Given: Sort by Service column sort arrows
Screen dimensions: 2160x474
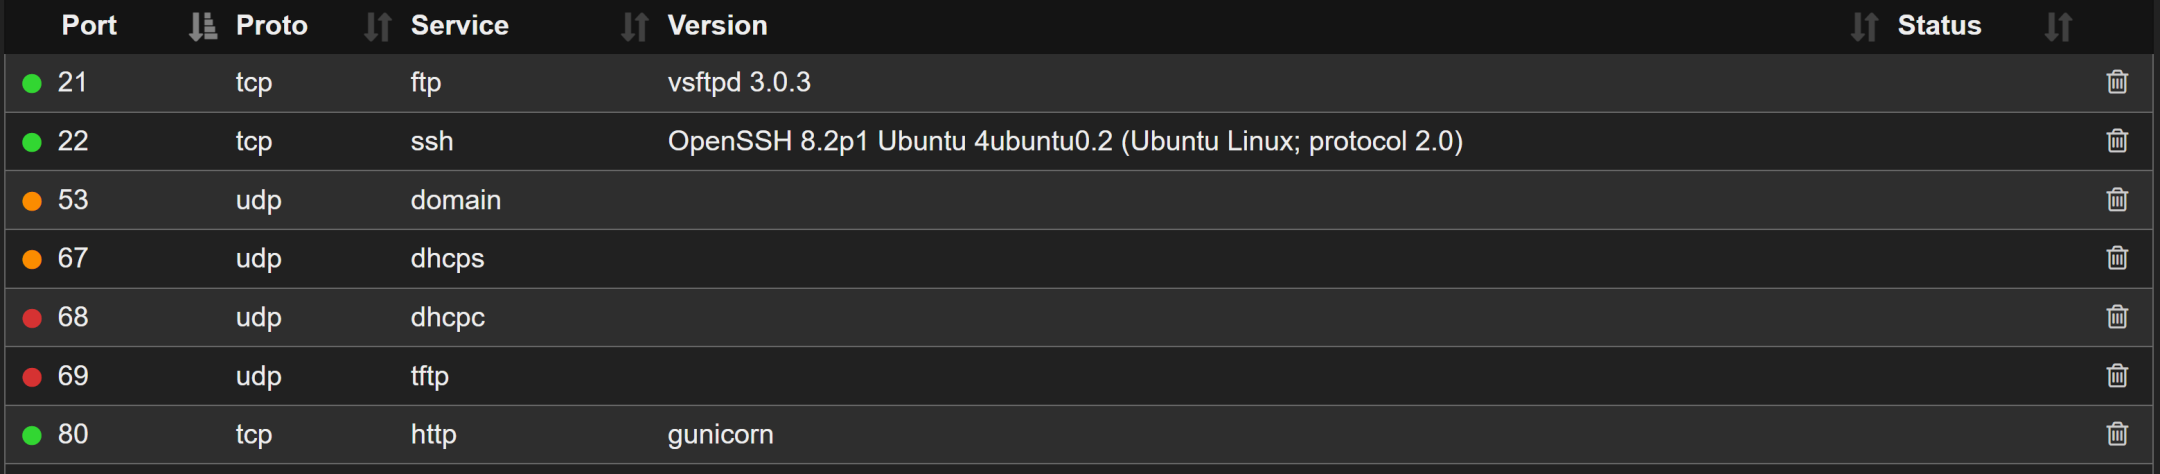Looking at the screenshot, I should [x=634, y=27].
